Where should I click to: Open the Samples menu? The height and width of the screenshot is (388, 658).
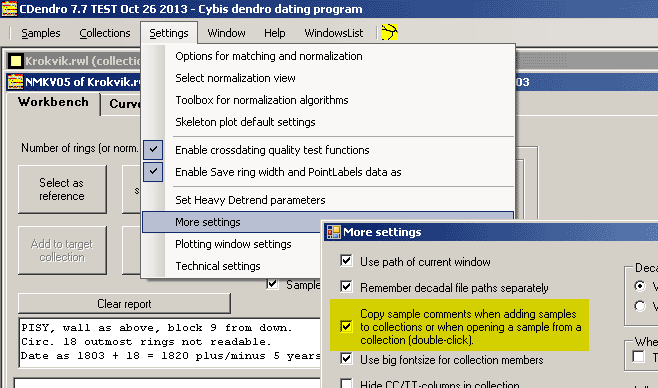(x=41, y=33)
